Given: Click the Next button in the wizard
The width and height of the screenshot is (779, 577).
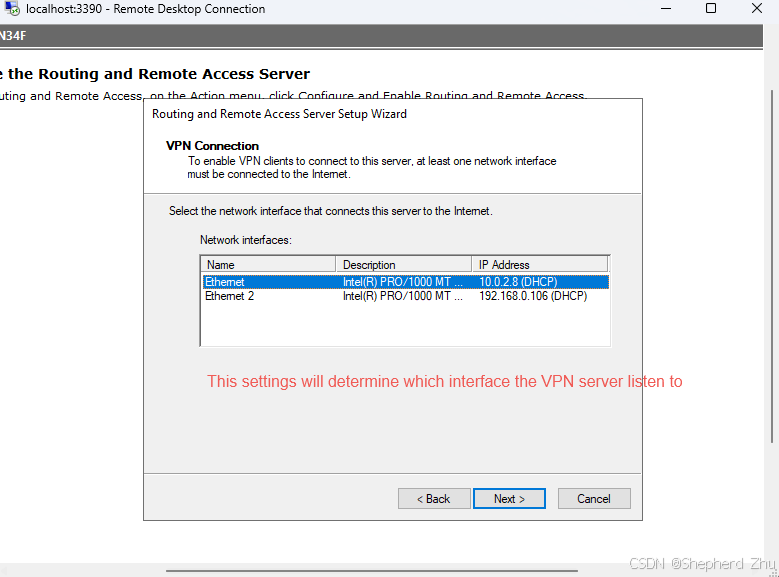Looking at the screenshot, I should coord(509,498).
